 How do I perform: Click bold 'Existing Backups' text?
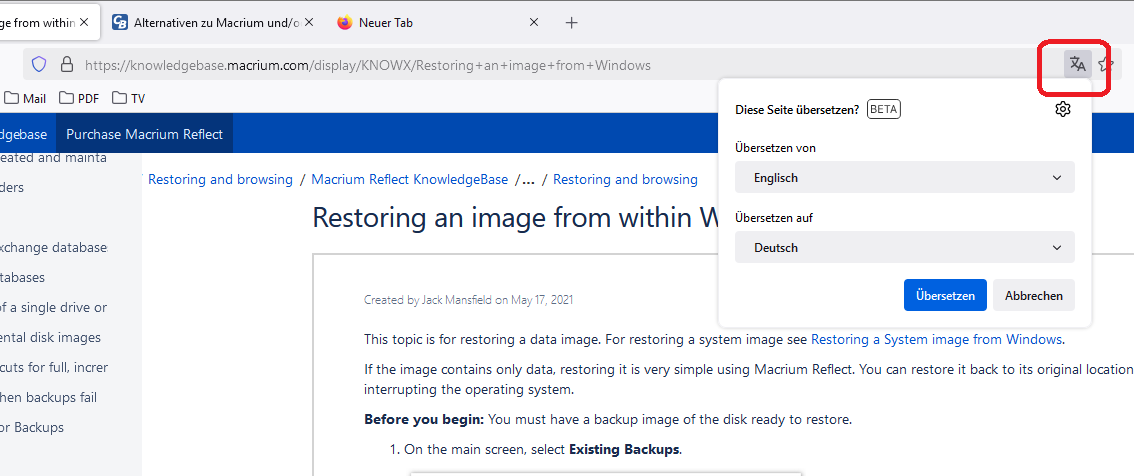coord(624,449)
